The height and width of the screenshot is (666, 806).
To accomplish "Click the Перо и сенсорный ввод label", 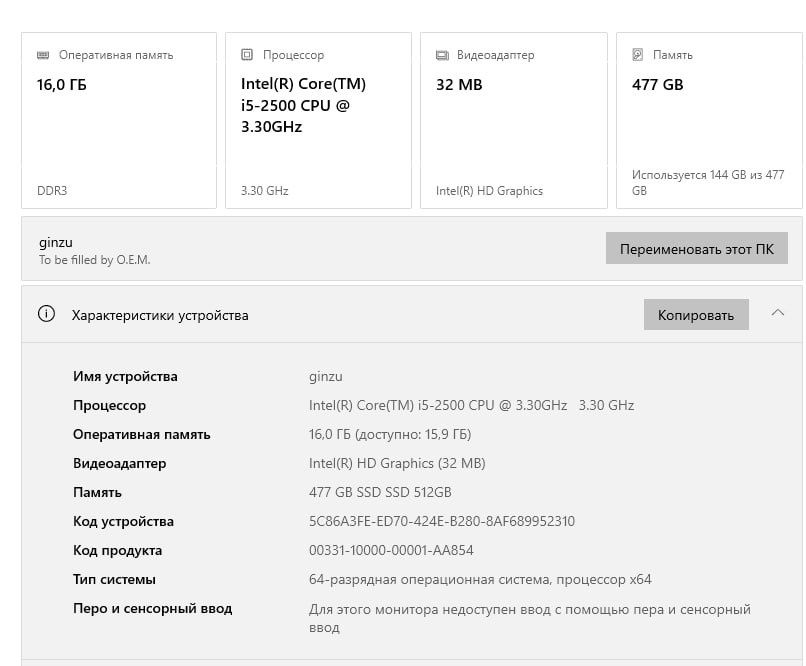I will [152, 608].
